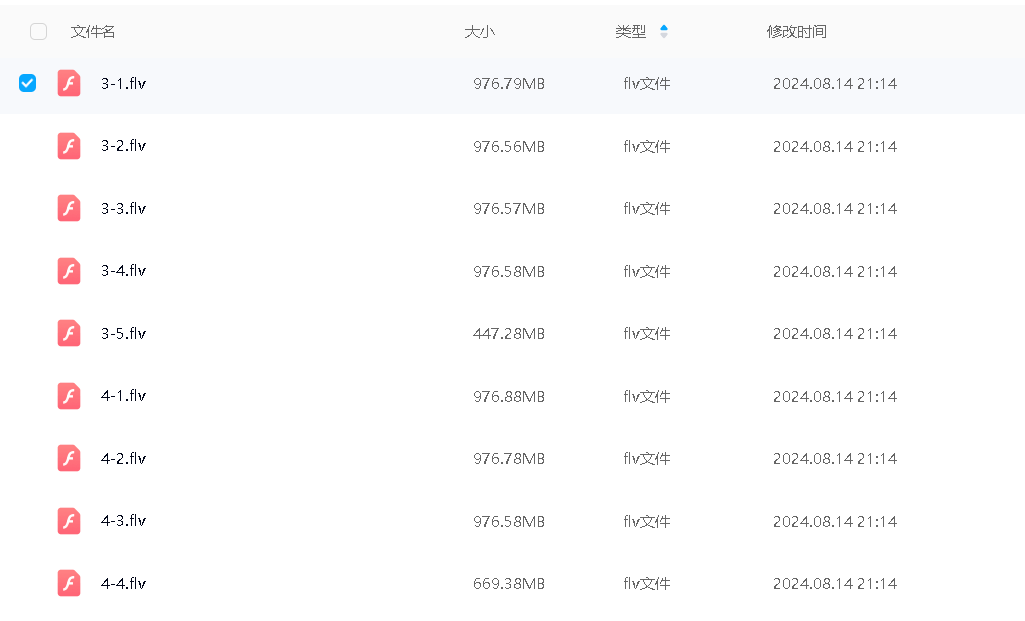Sort list by 修改时间 column header
This screenshot has height=621, width=1025.
(x=796, y=32)
